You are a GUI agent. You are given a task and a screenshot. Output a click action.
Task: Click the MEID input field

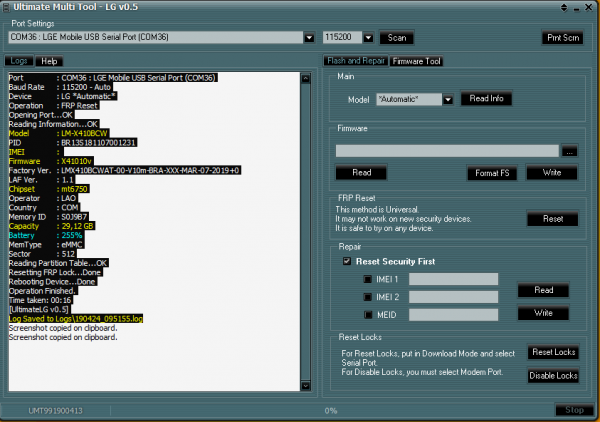click(x=453, y=315)
